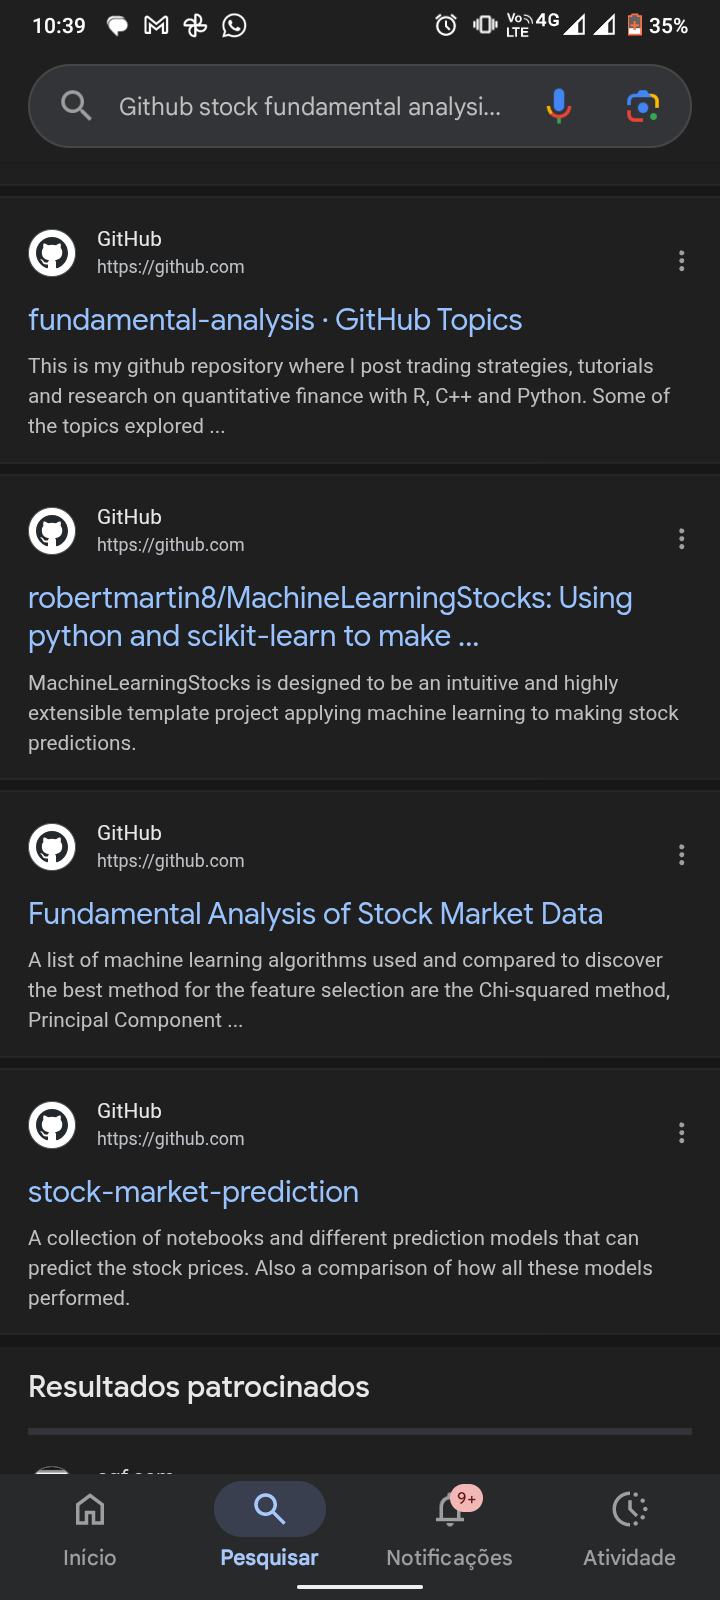
Task: Open more options for Fundamental Analysis result
Action: point(681,855)
